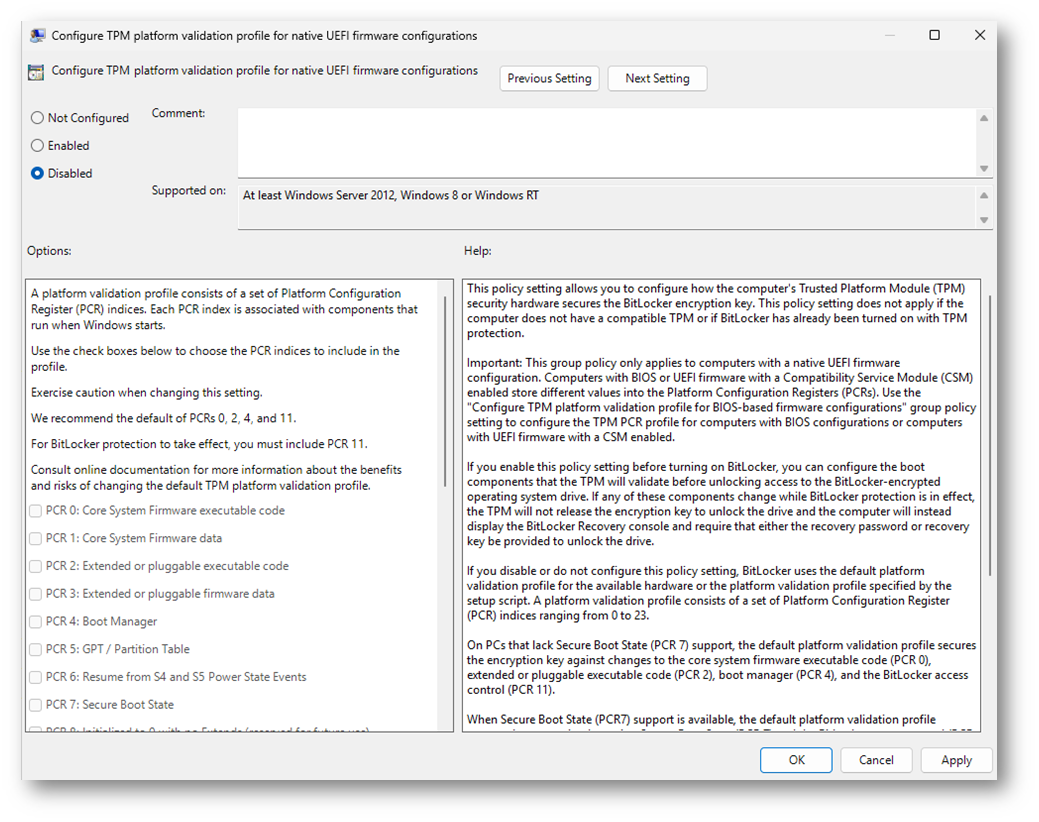Click the window icon in the title bar
The height and width of the screenshot is (822, 1039).
(37, 35)
